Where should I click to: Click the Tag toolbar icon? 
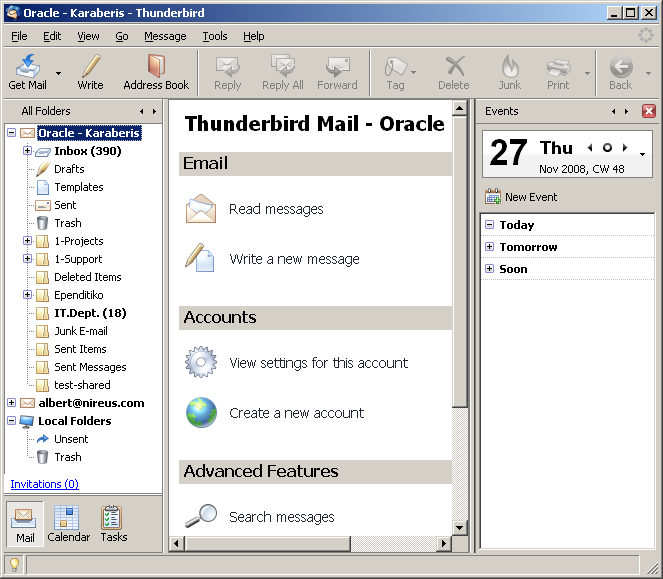pos(396,67)
